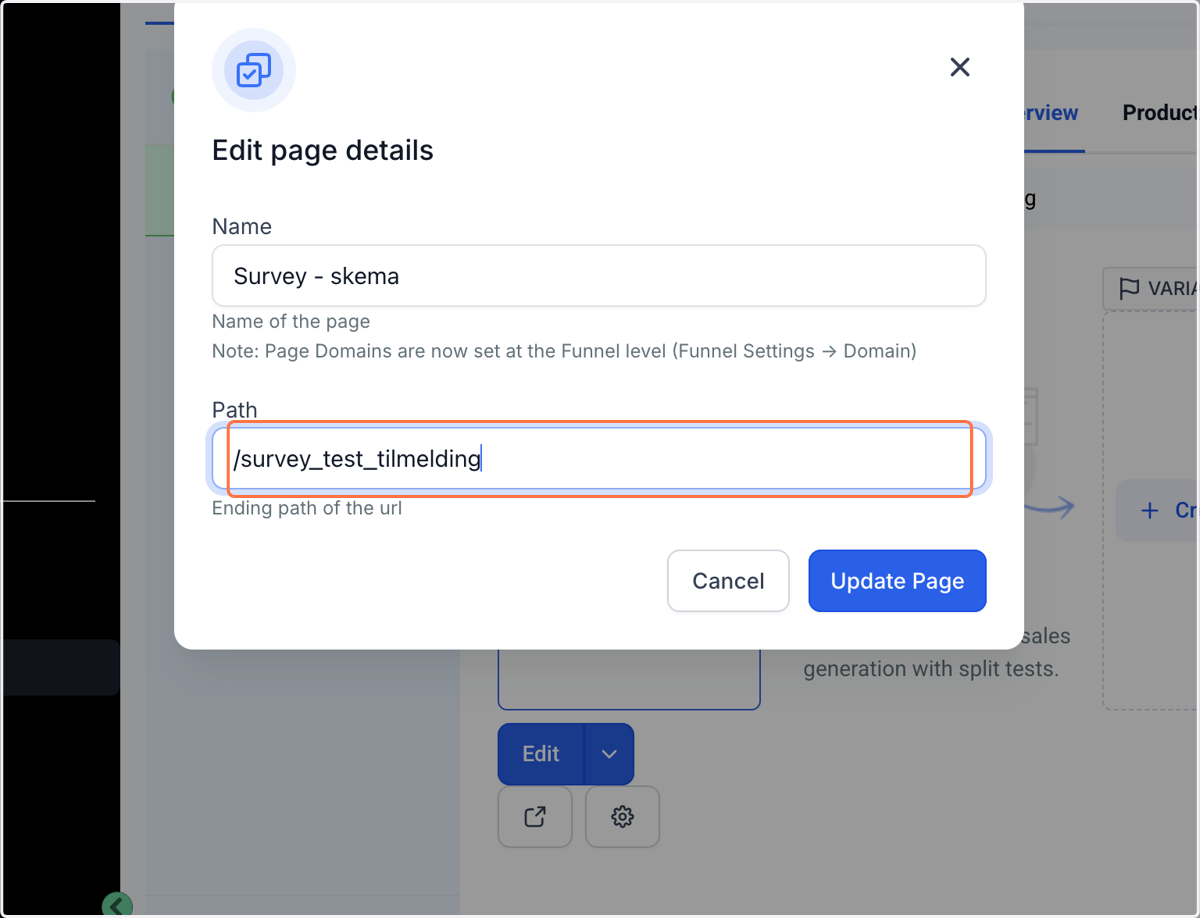This screenshot has width=1200, height=918.
Task: Close the Edit page details dialog
Action: point(960,67)
